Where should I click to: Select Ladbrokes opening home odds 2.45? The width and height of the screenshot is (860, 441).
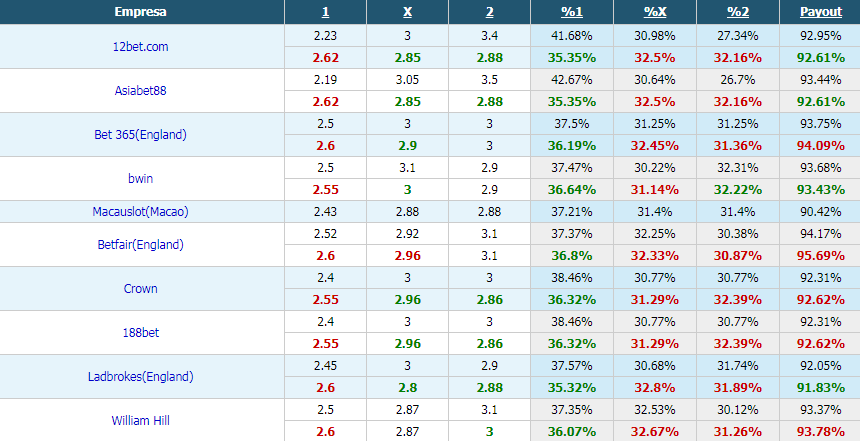(x=325, y=365)
